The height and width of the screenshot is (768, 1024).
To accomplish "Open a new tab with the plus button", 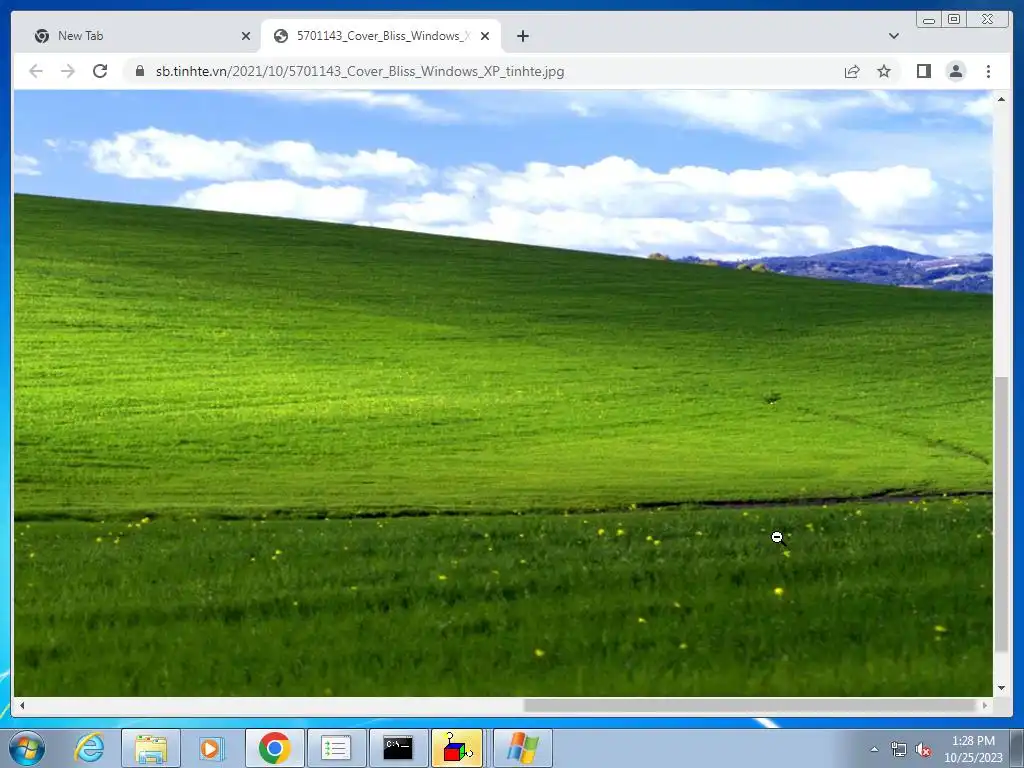I will [x=522, y=36].
